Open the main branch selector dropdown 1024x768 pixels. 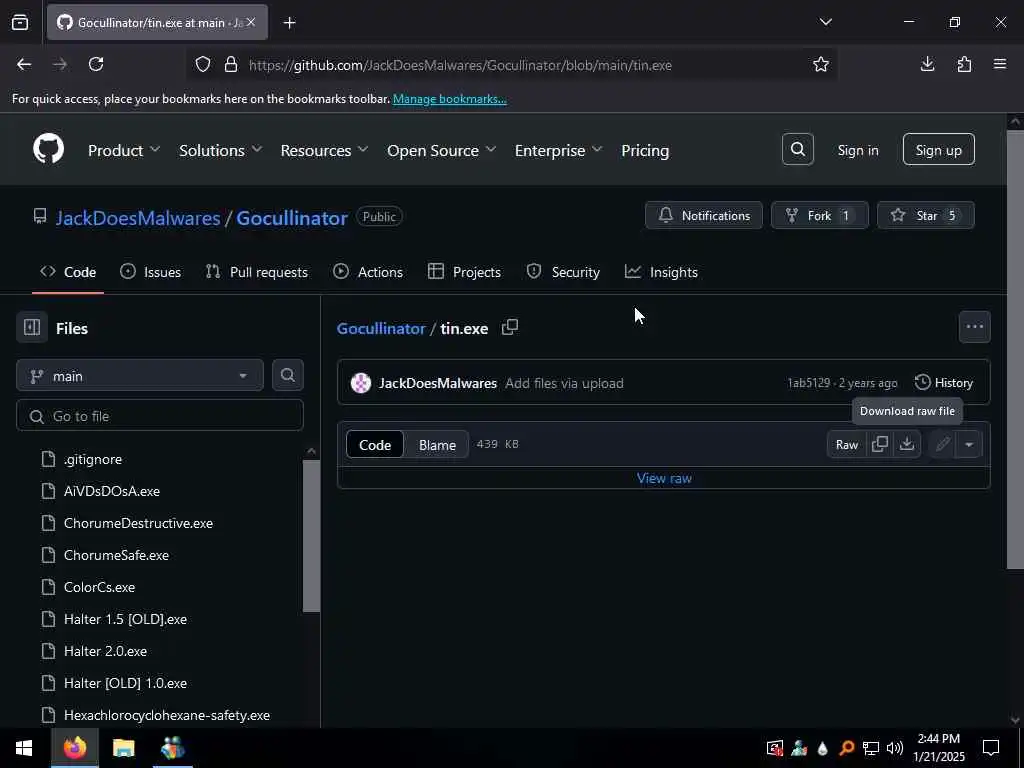[x=140, y=376]
